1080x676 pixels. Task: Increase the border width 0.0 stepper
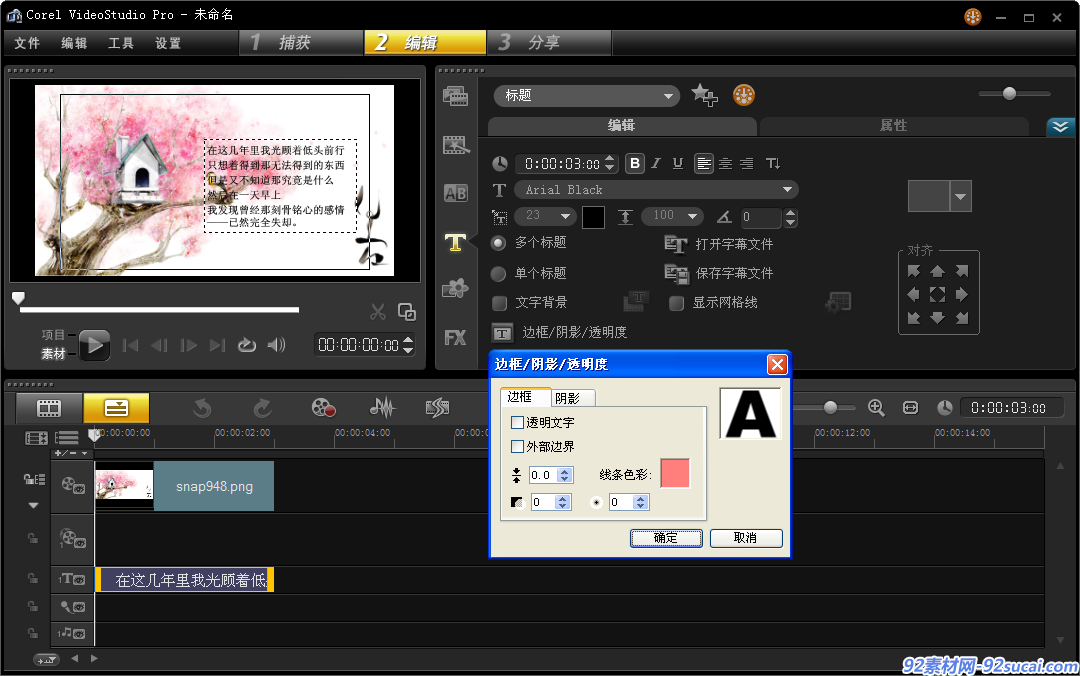pyautogui.click(x=565, y=471)
